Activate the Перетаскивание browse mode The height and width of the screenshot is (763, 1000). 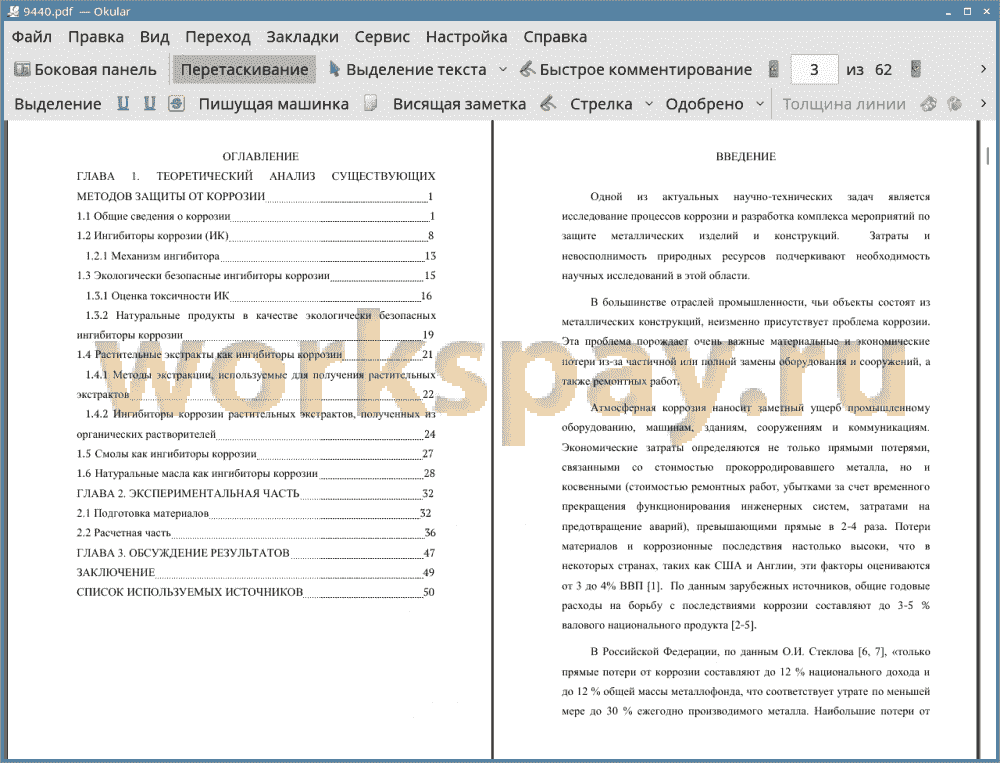click(244, 70)
